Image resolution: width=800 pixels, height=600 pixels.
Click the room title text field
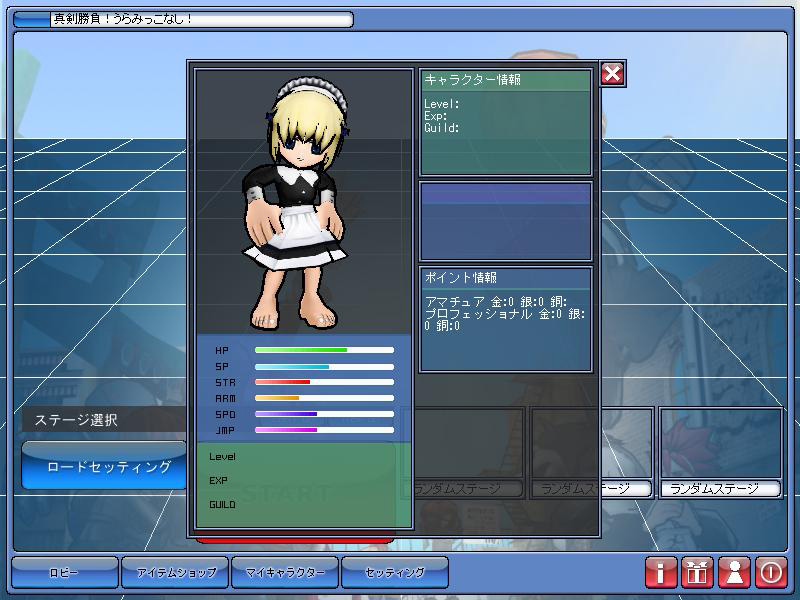tap(201, 20)
